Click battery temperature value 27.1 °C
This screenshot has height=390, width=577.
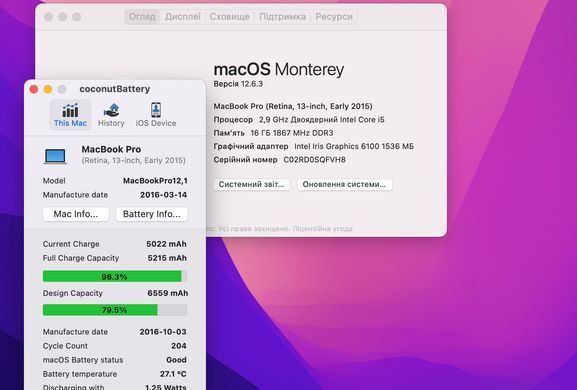coord(173,374)
